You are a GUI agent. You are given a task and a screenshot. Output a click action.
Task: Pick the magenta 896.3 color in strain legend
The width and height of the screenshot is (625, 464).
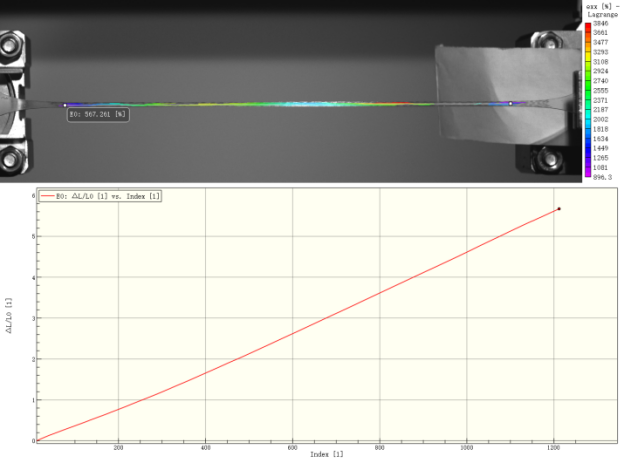point(589,175)
